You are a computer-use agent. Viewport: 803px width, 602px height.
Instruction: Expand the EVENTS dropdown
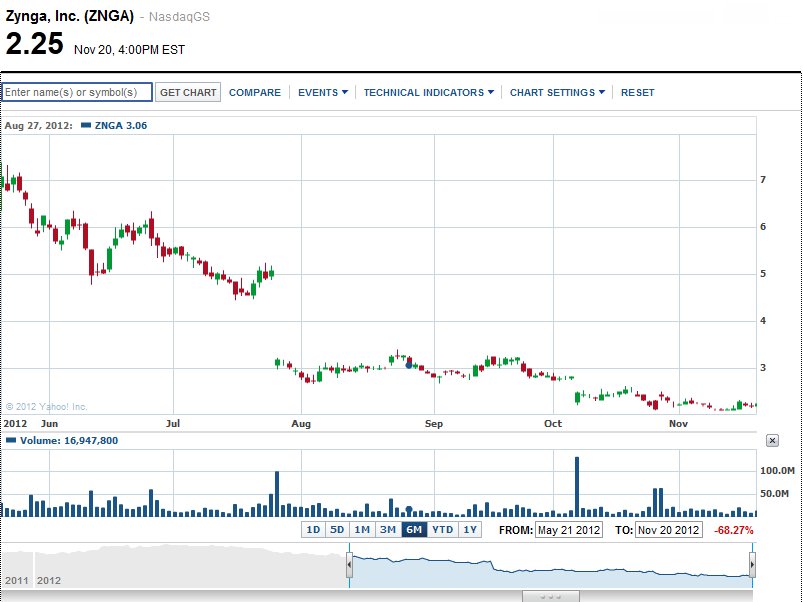pyautogui.click(x=323, y=93)
